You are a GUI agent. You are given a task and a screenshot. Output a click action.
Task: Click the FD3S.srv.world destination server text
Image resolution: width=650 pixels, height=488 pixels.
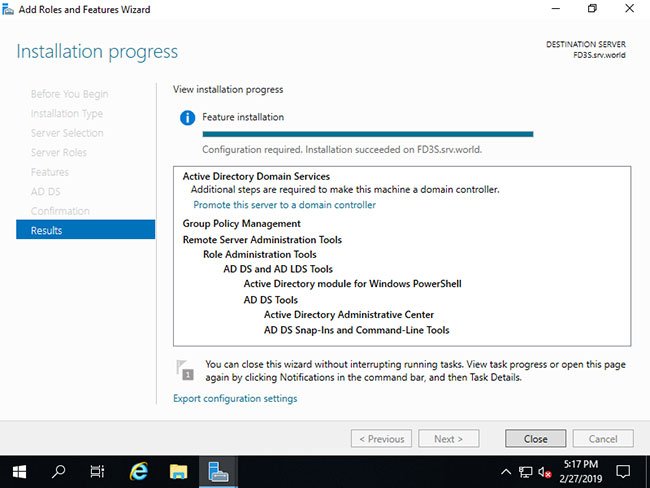pos(599,55)
